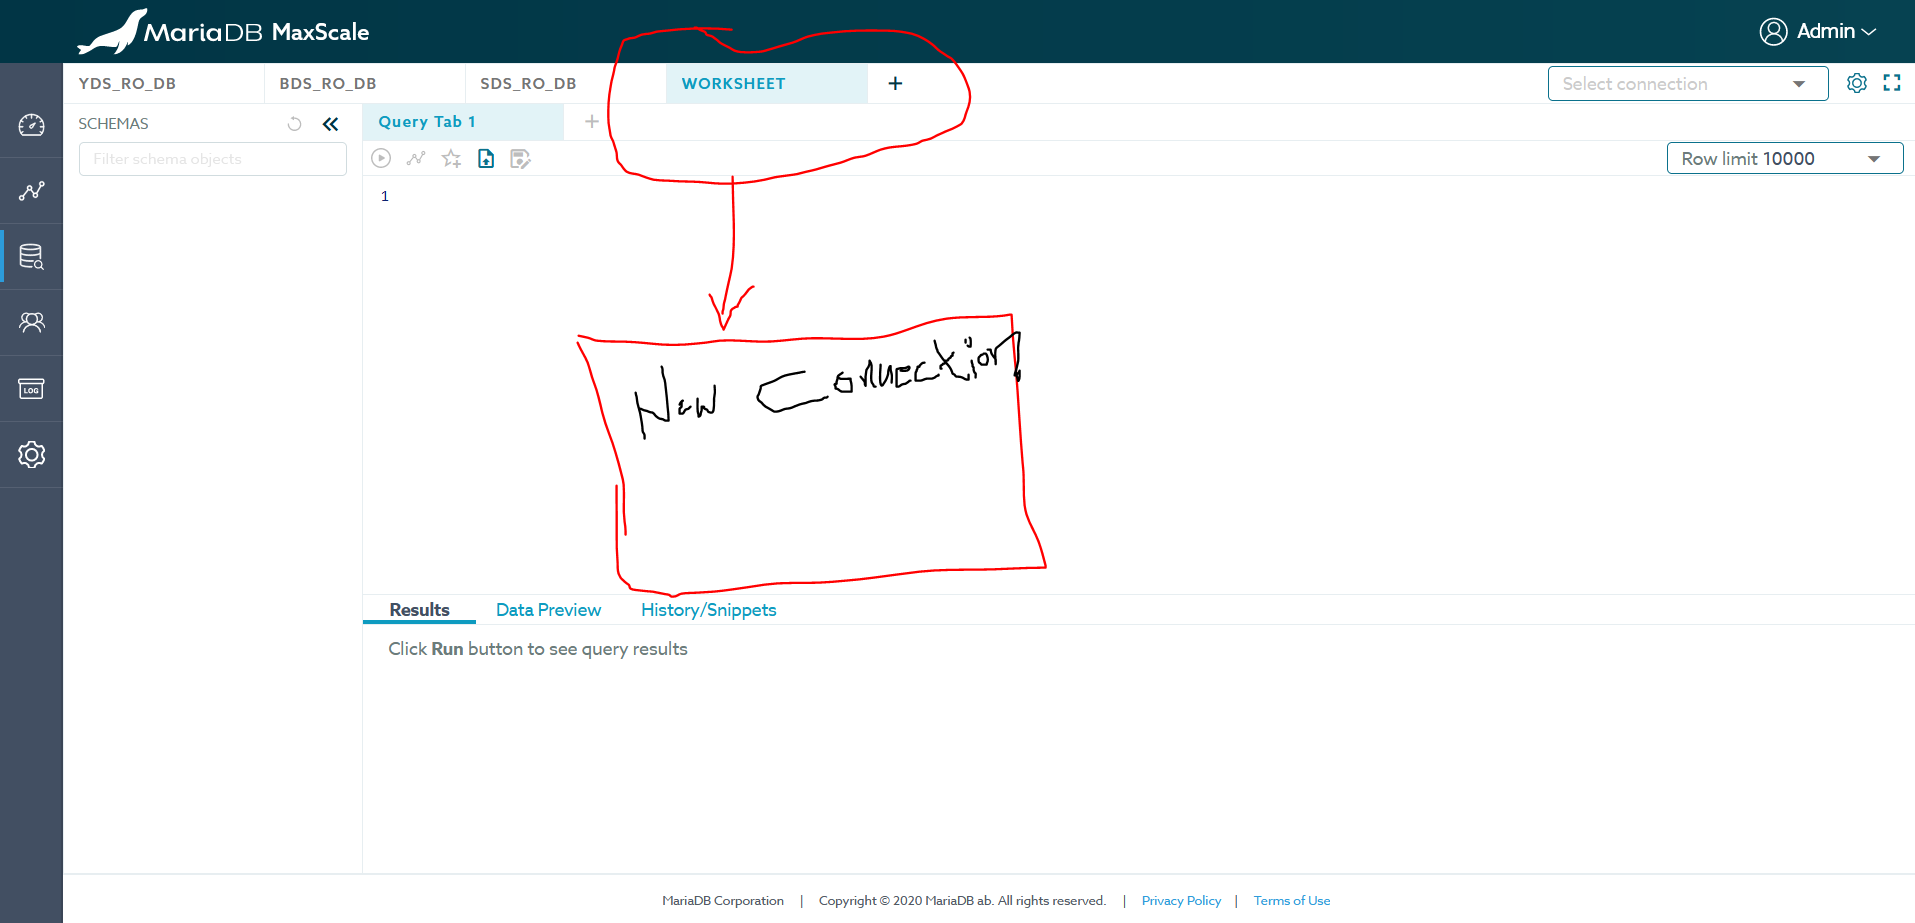Open the Users page in sidebar
The width and height of the screenshot is (1915, 923).
click(x=31, y=322)
